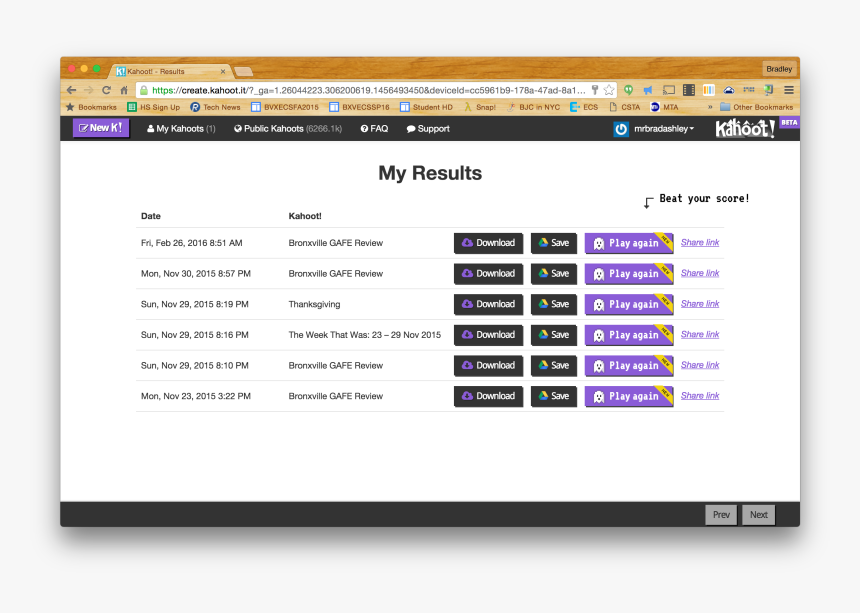Open the BVXECSFA2015 bookmark

[285, 107]
